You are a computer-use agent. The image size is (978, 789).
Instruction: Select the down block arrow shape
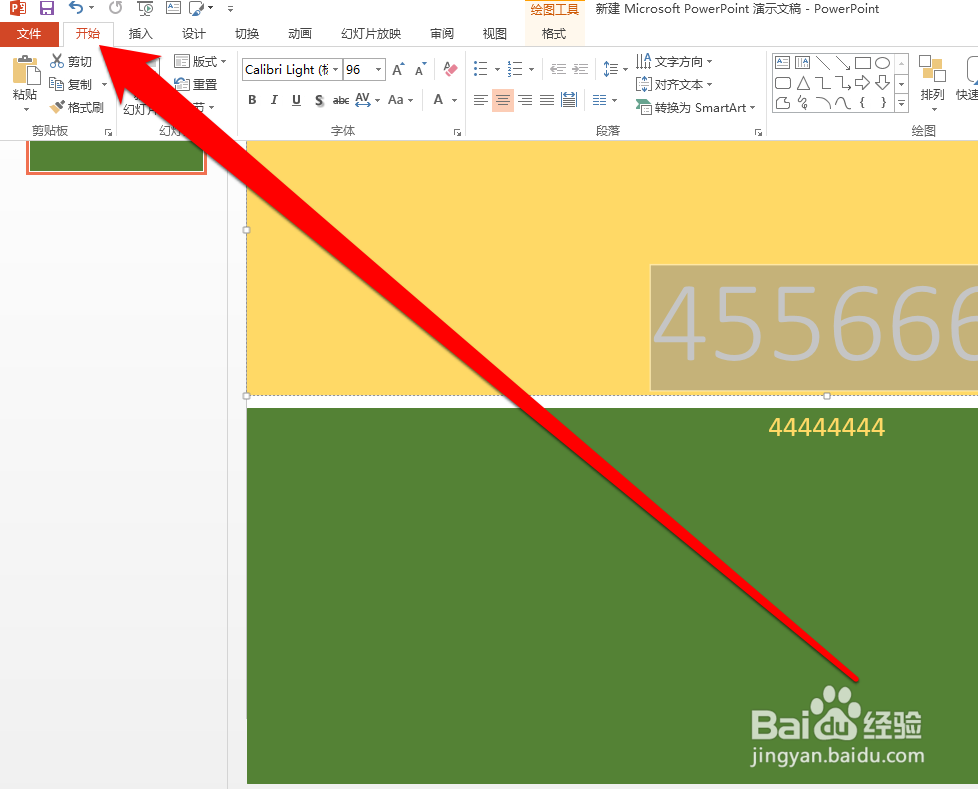click(882, 82)
